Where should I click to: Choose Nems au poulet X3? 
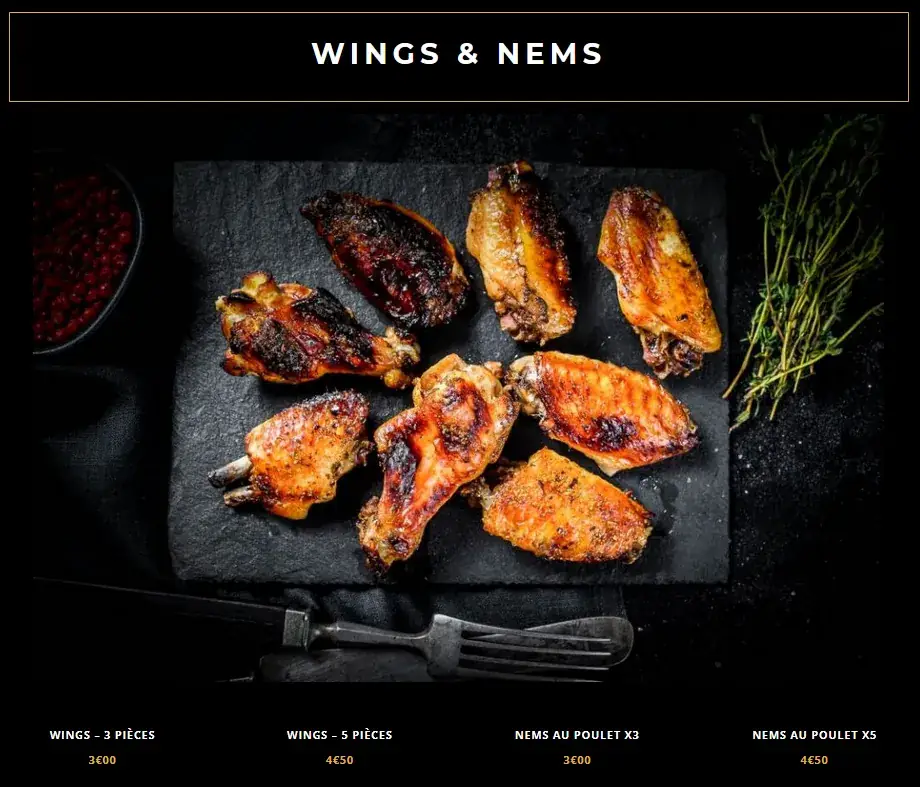[x=577, y=735]
